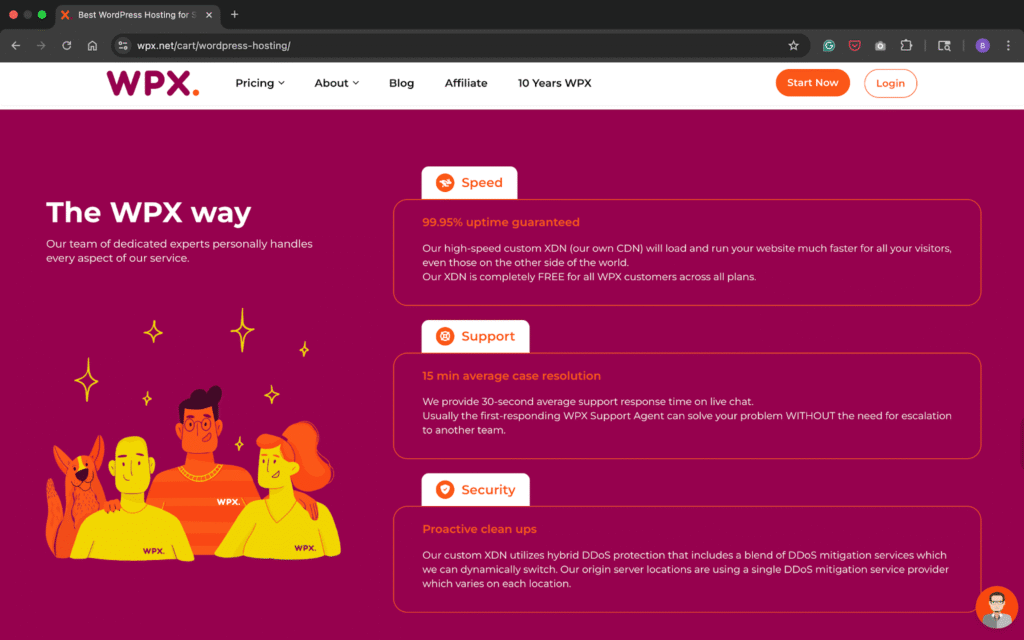Open the Extensions puzzle piece menu
Screen dimensions: 1024x640
tap(906, 45)
